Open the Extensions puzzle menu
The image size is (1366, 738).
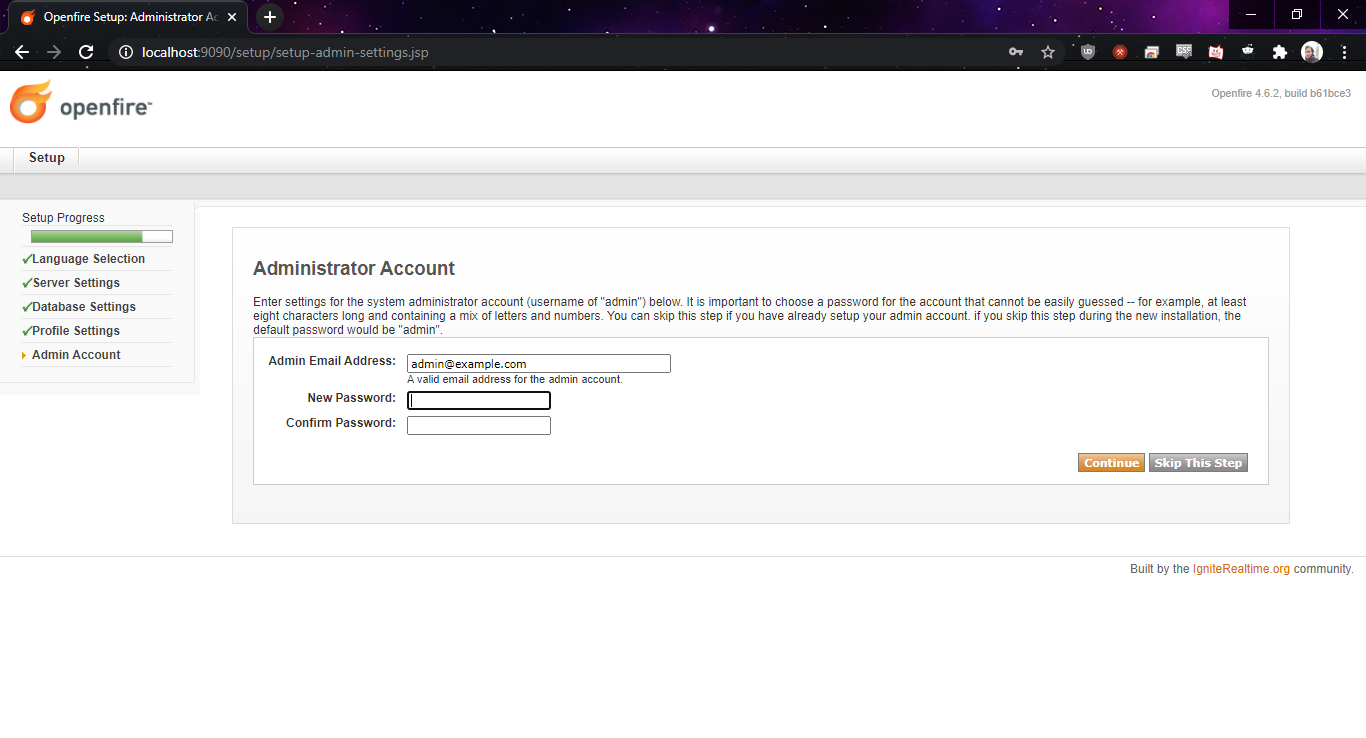1280,52
